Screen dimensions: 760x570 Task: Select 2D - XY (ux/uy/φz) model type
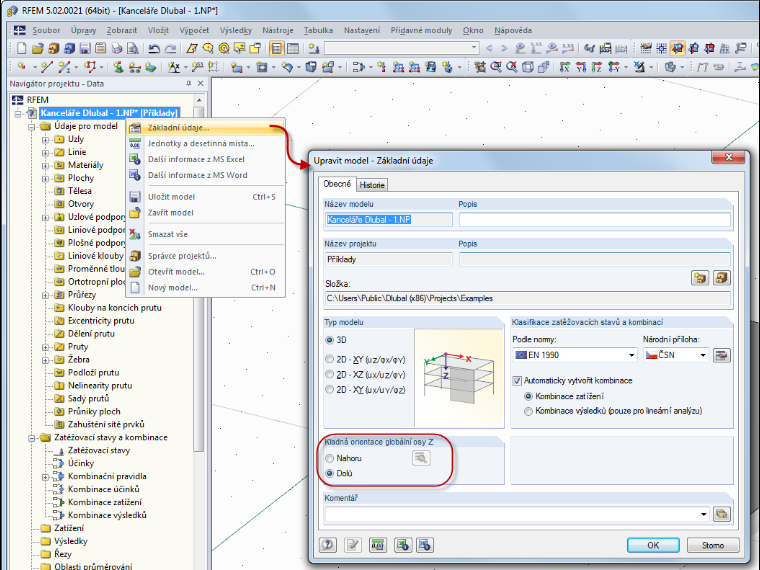(x=330, y=389)
